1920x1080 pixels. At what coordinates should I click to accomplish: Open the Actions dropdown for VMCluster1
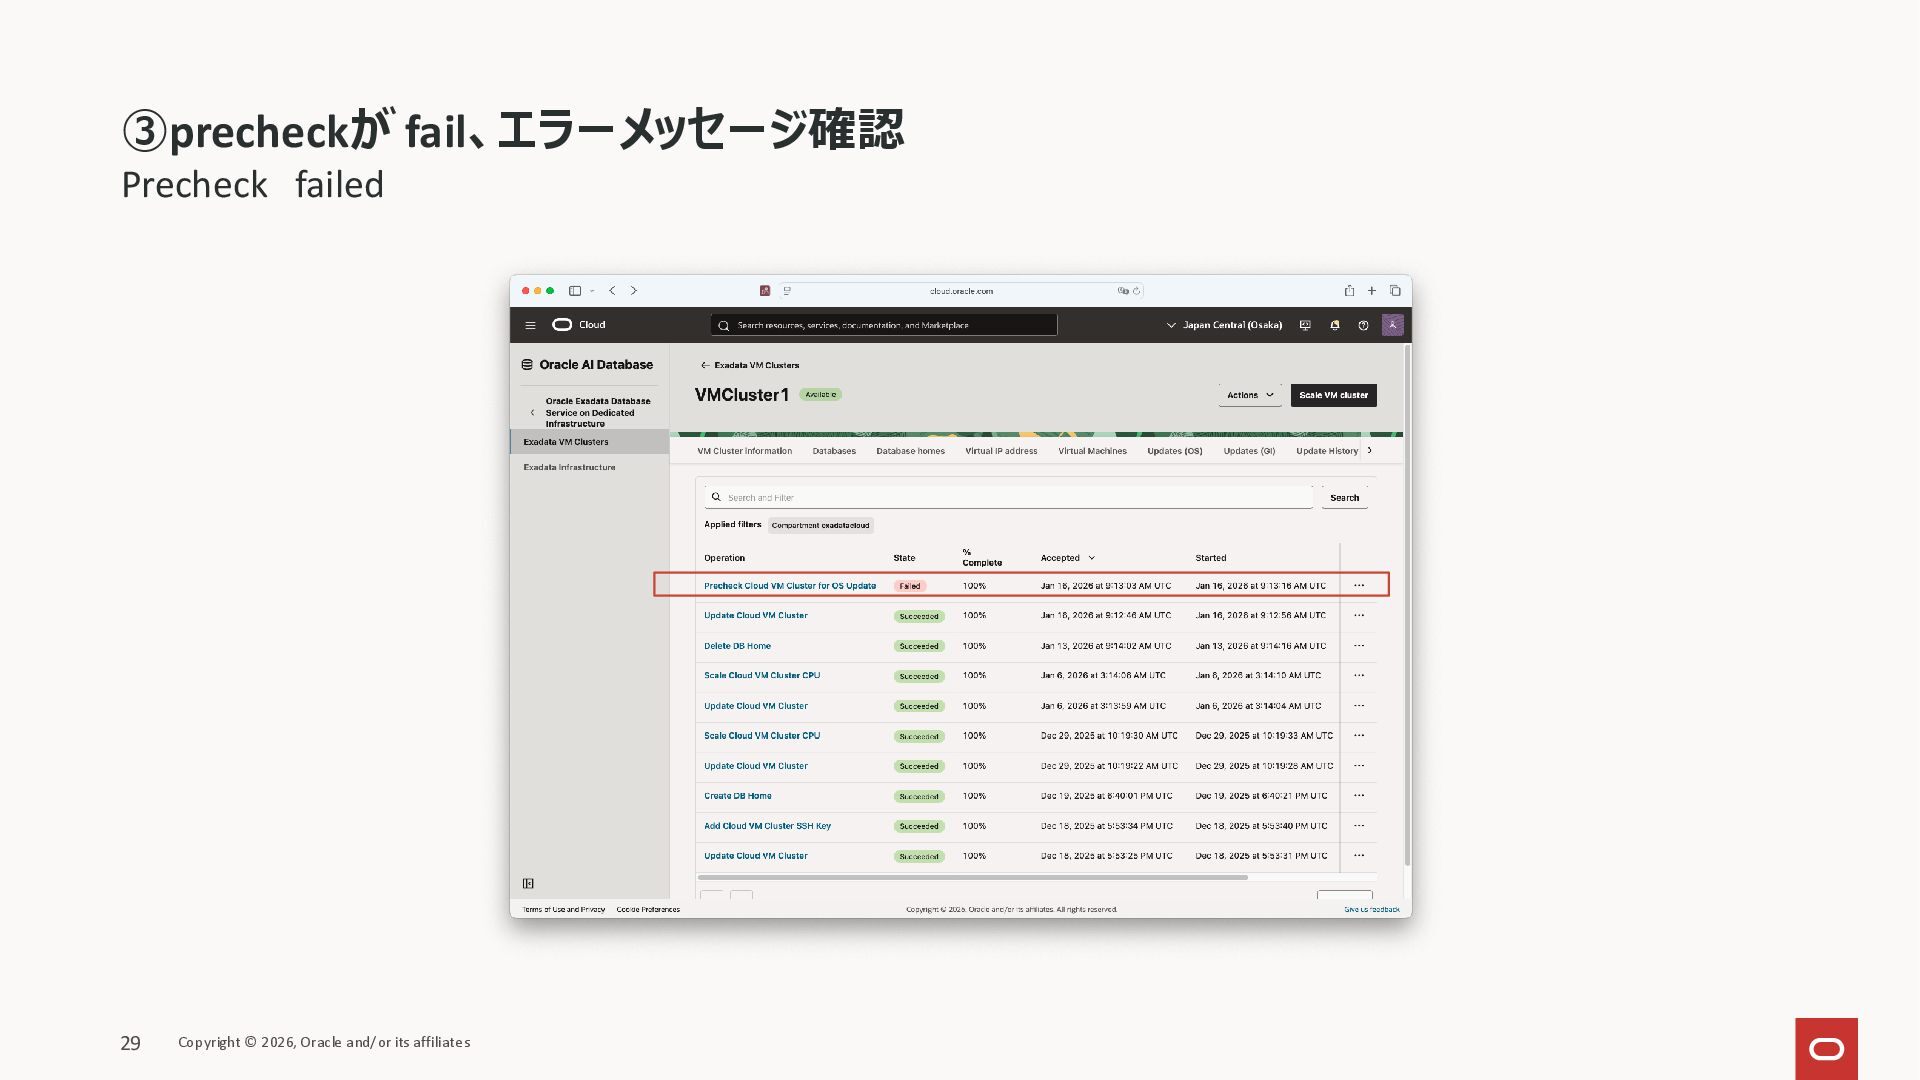click(1250, 395)
